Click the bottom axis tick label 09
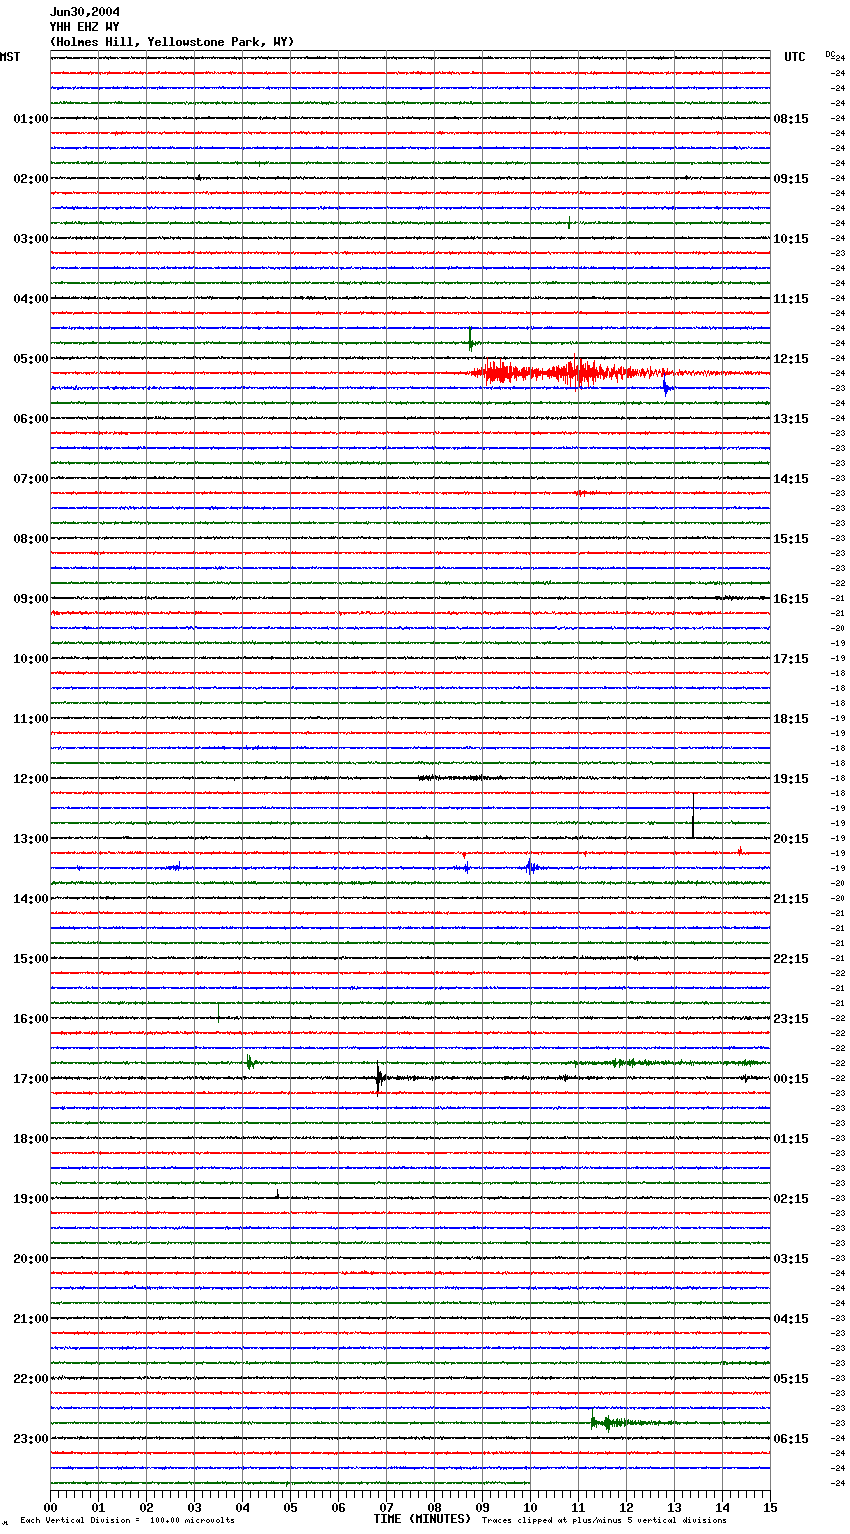Image resolution: width=850 pixels, height=1534 pixels. pos(482,1507)
